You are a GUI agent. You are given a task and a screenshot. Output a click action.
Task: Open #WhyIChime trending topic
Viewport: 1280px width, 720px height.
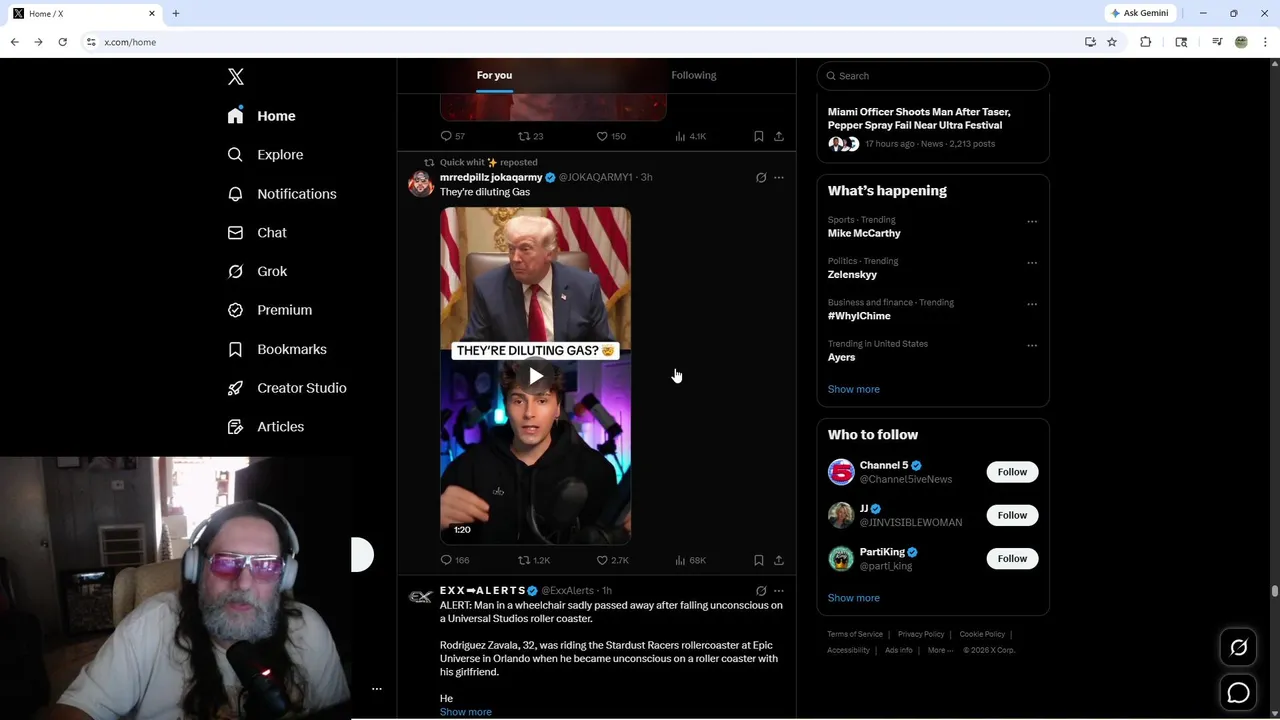(859, 316)
